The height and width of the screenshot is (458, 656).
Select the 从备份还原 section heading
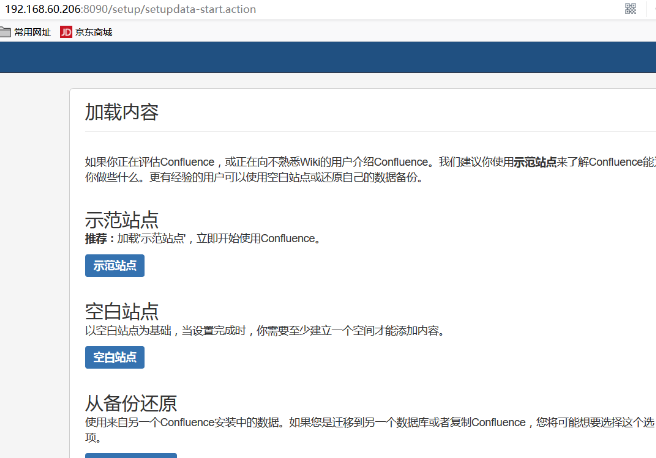(x=131, y=404)
